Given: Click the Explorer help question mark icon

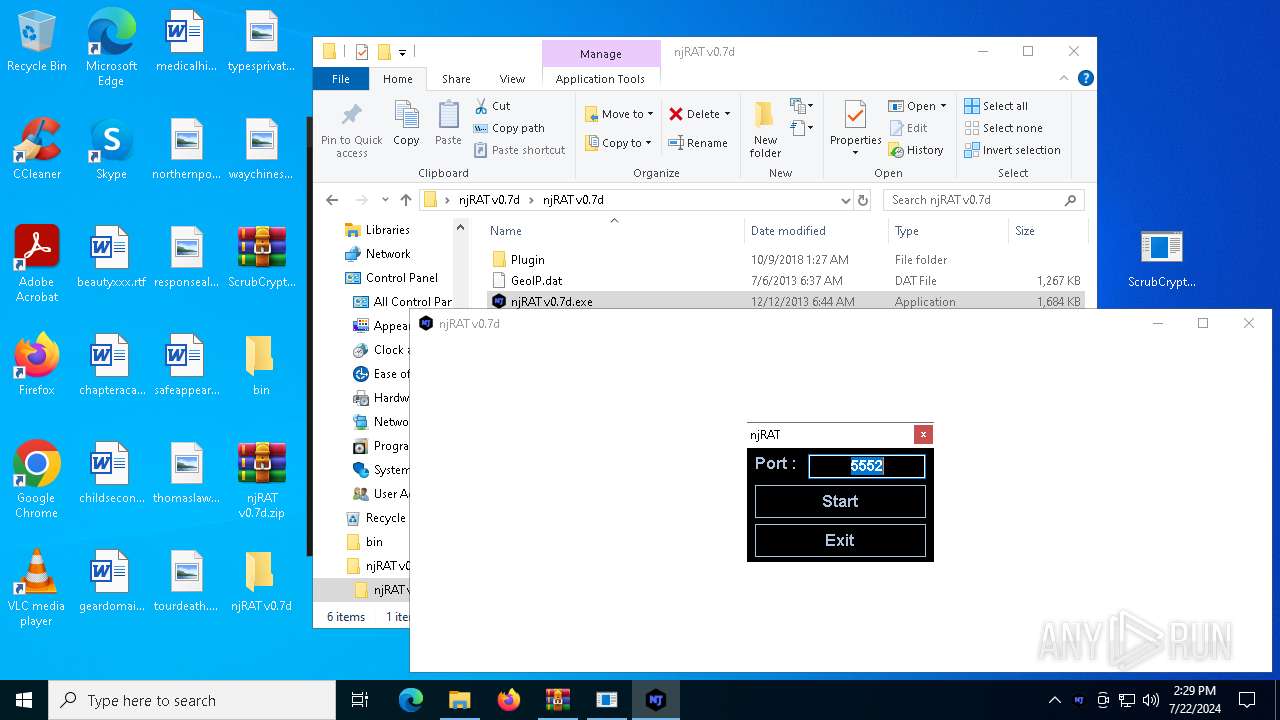Looking at the screenshot, I should (x=1085, y=78).
